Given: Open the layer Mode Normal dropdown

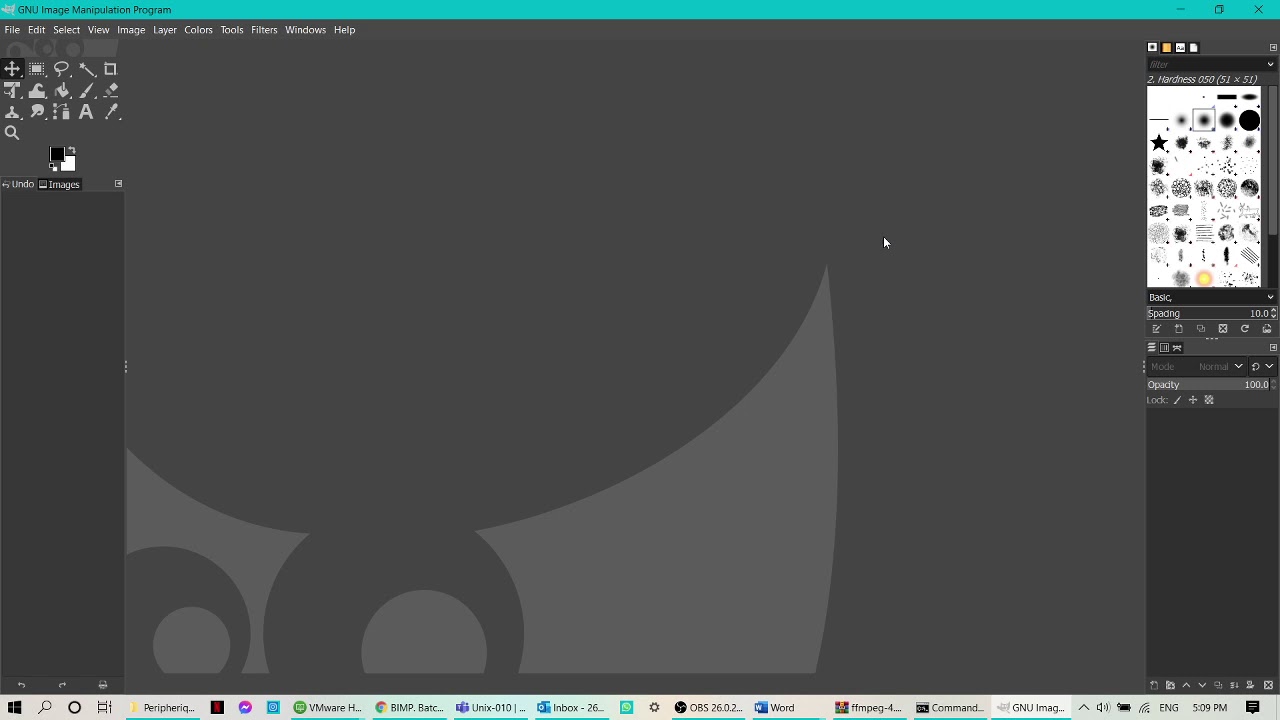Looking at the screenshot, I should tap(1197, 366).
